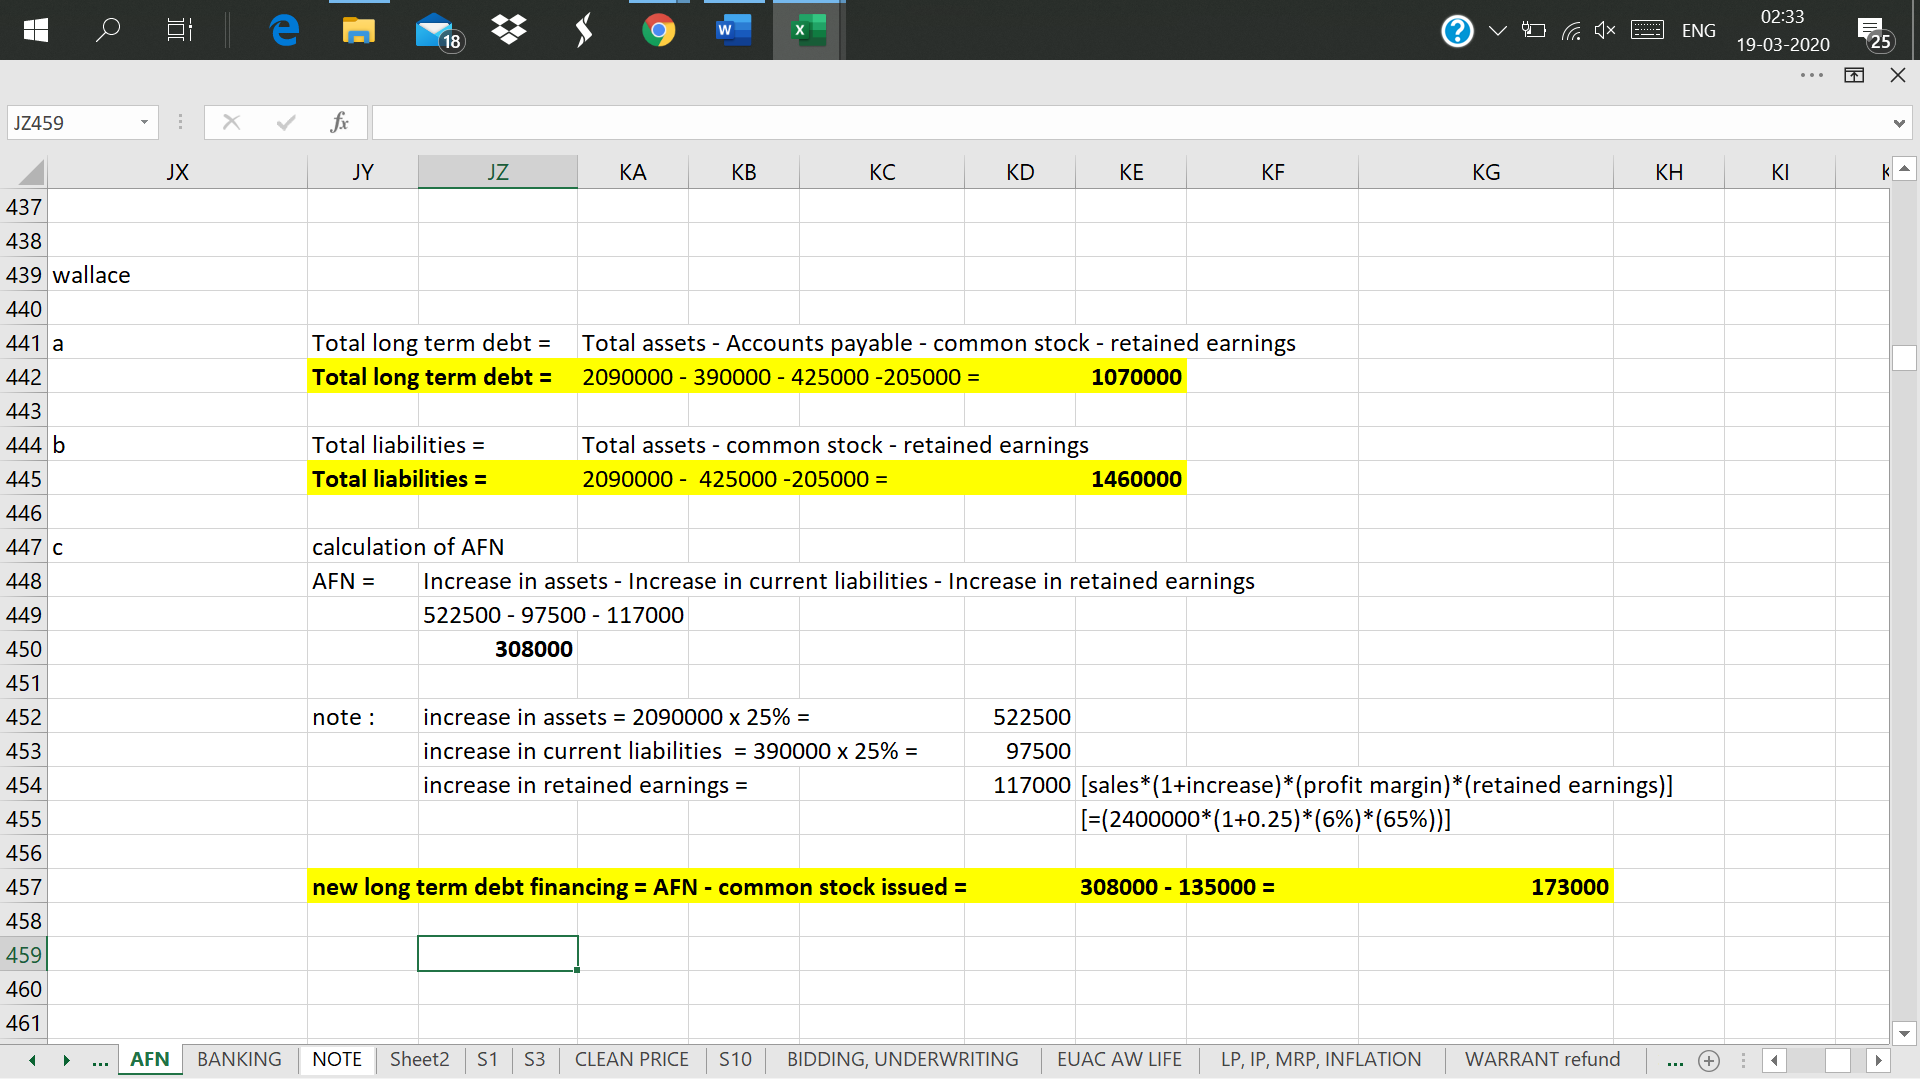This screenshot has width=1920, height=1080.
Task: Switch to the BANKING sheet tab
Action: [239, 1059]
